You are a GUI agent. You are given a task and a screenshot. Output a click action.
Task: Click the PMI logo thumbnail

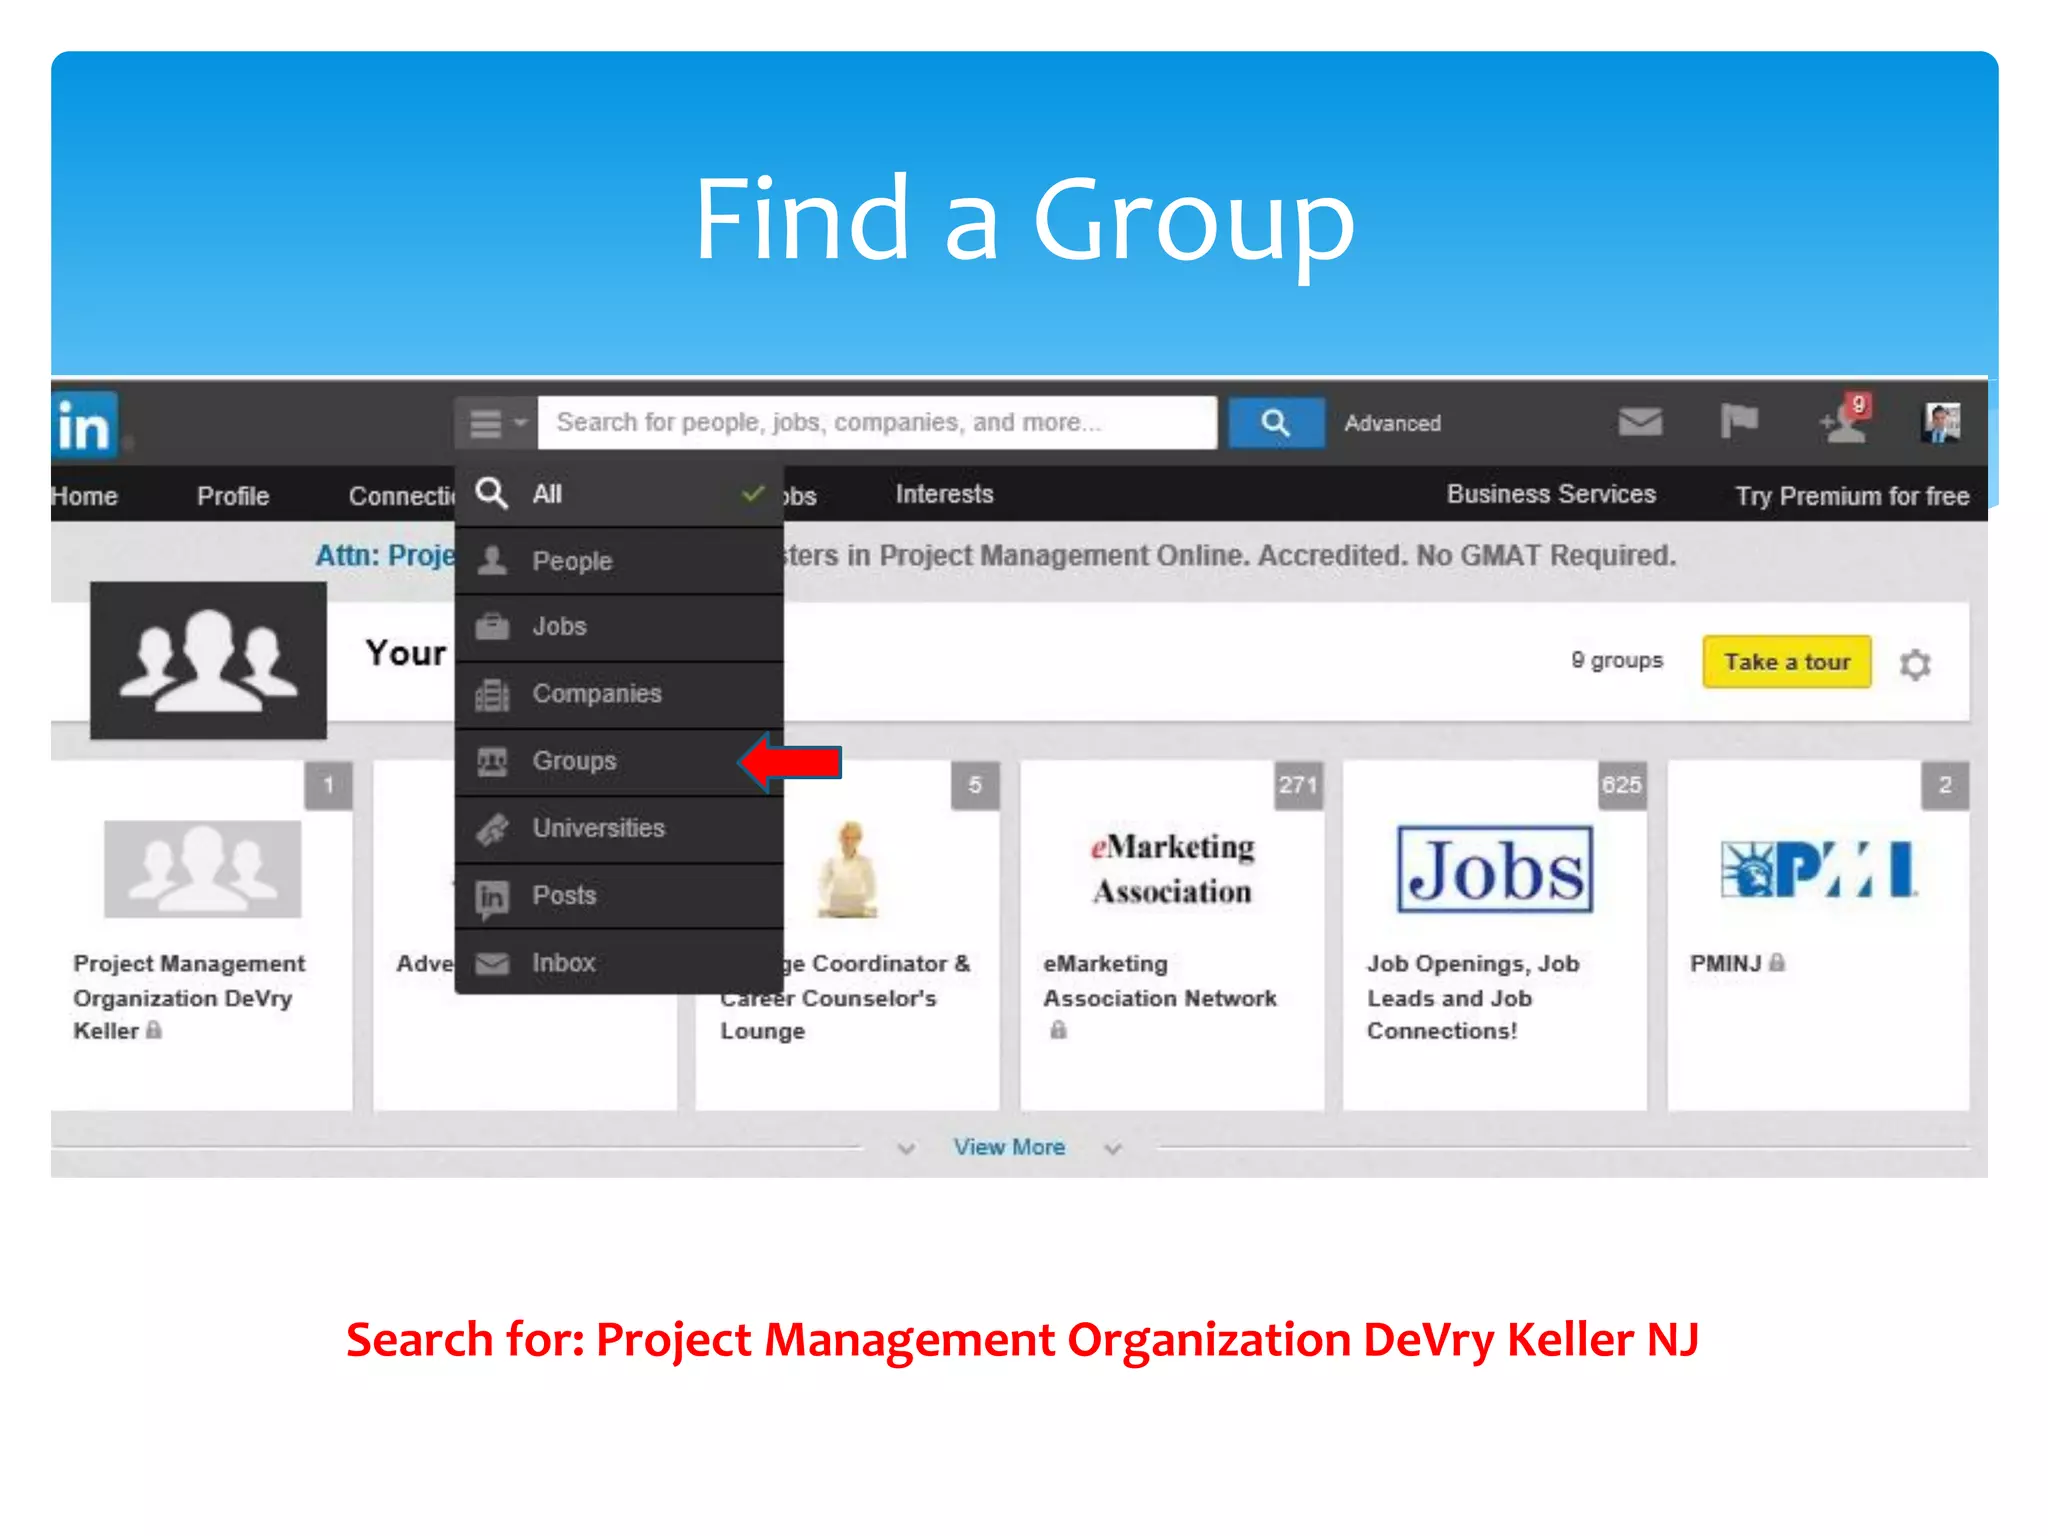[1818, 869]
